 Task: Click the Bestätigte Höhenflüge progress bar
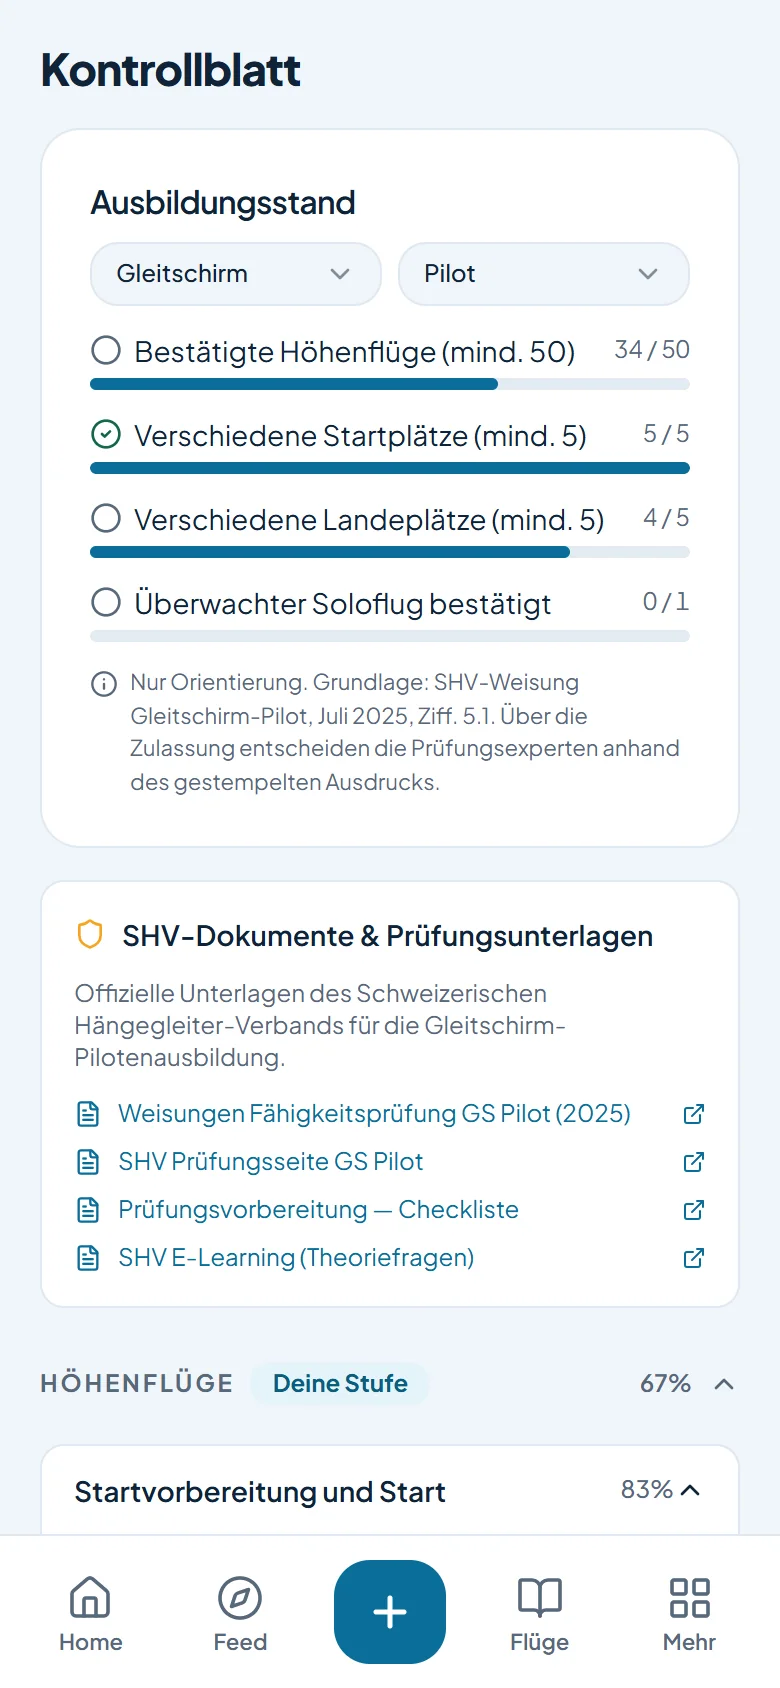(390, 384)
